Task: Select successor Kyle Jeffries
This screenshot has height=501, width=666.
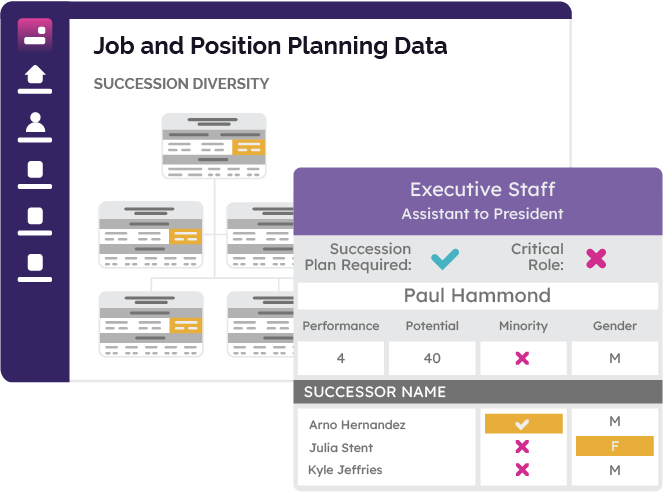Action: (345, 470)
